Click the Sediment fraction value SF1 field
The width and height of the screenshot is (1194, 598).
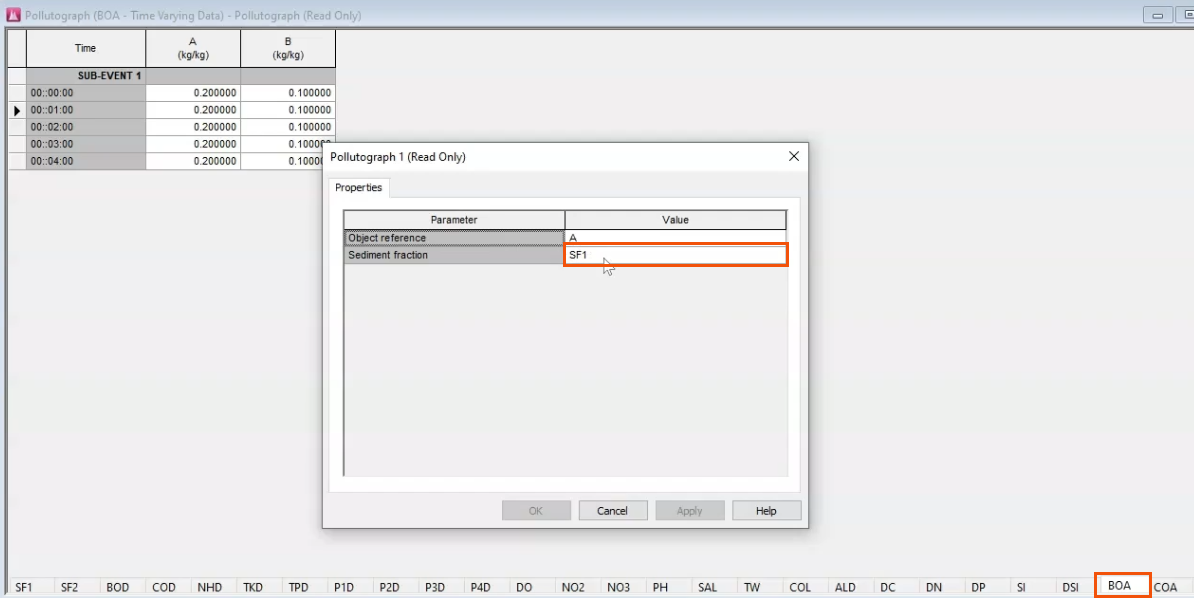pos(676,255)
